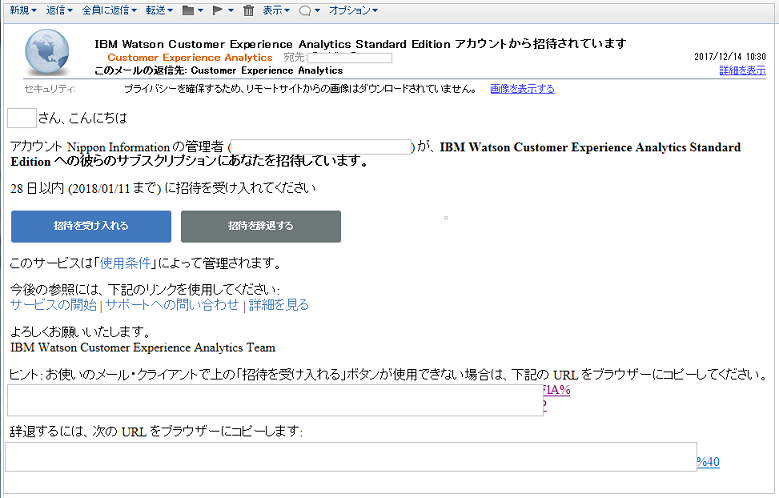Open the 使用条件 link
This screenshot has height=498, width=779.
(x=125, y=263)
